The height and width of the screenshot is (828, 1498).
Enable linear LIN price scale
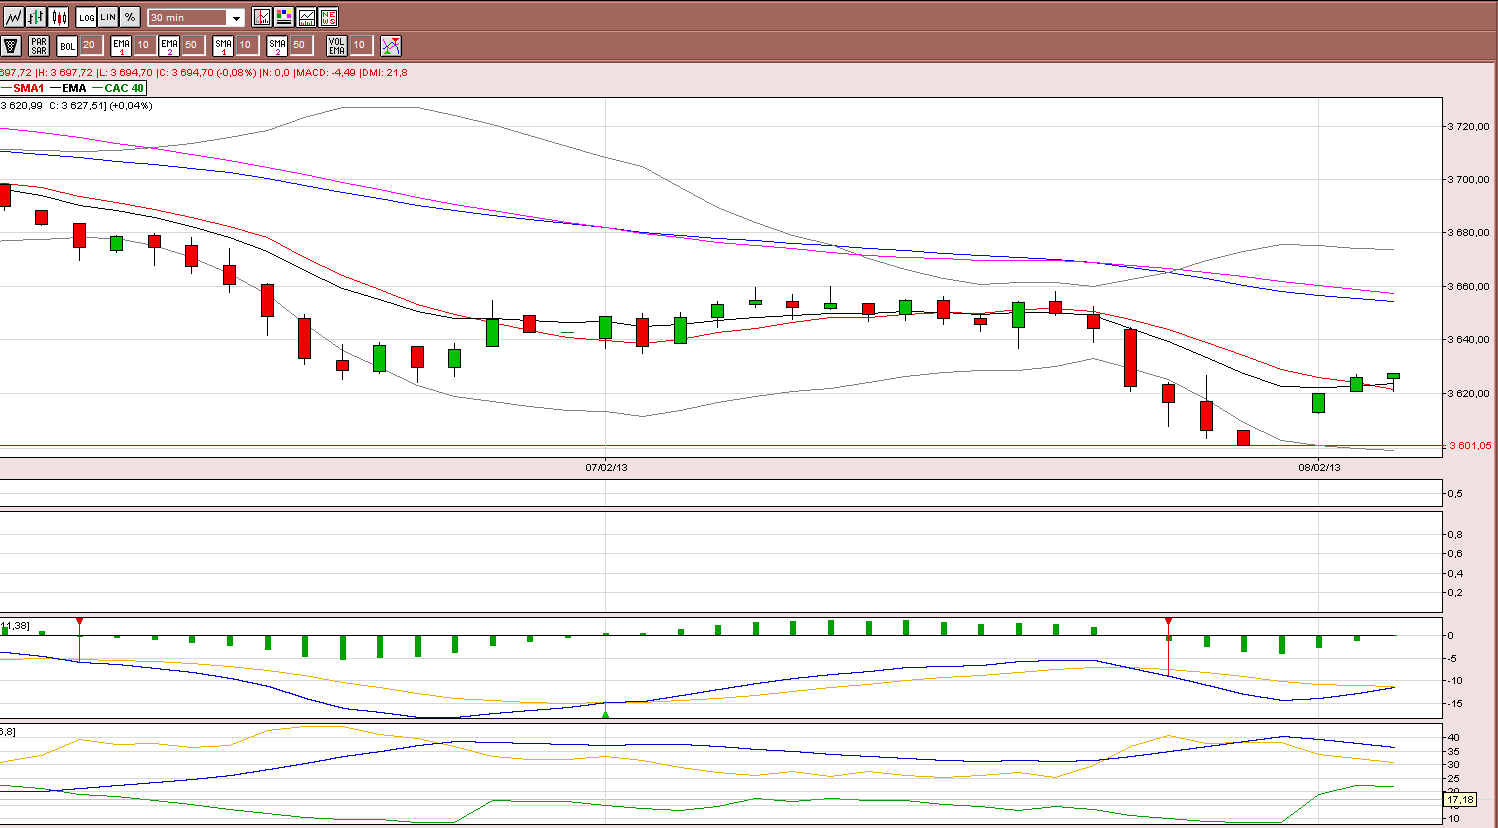point(108,17)
